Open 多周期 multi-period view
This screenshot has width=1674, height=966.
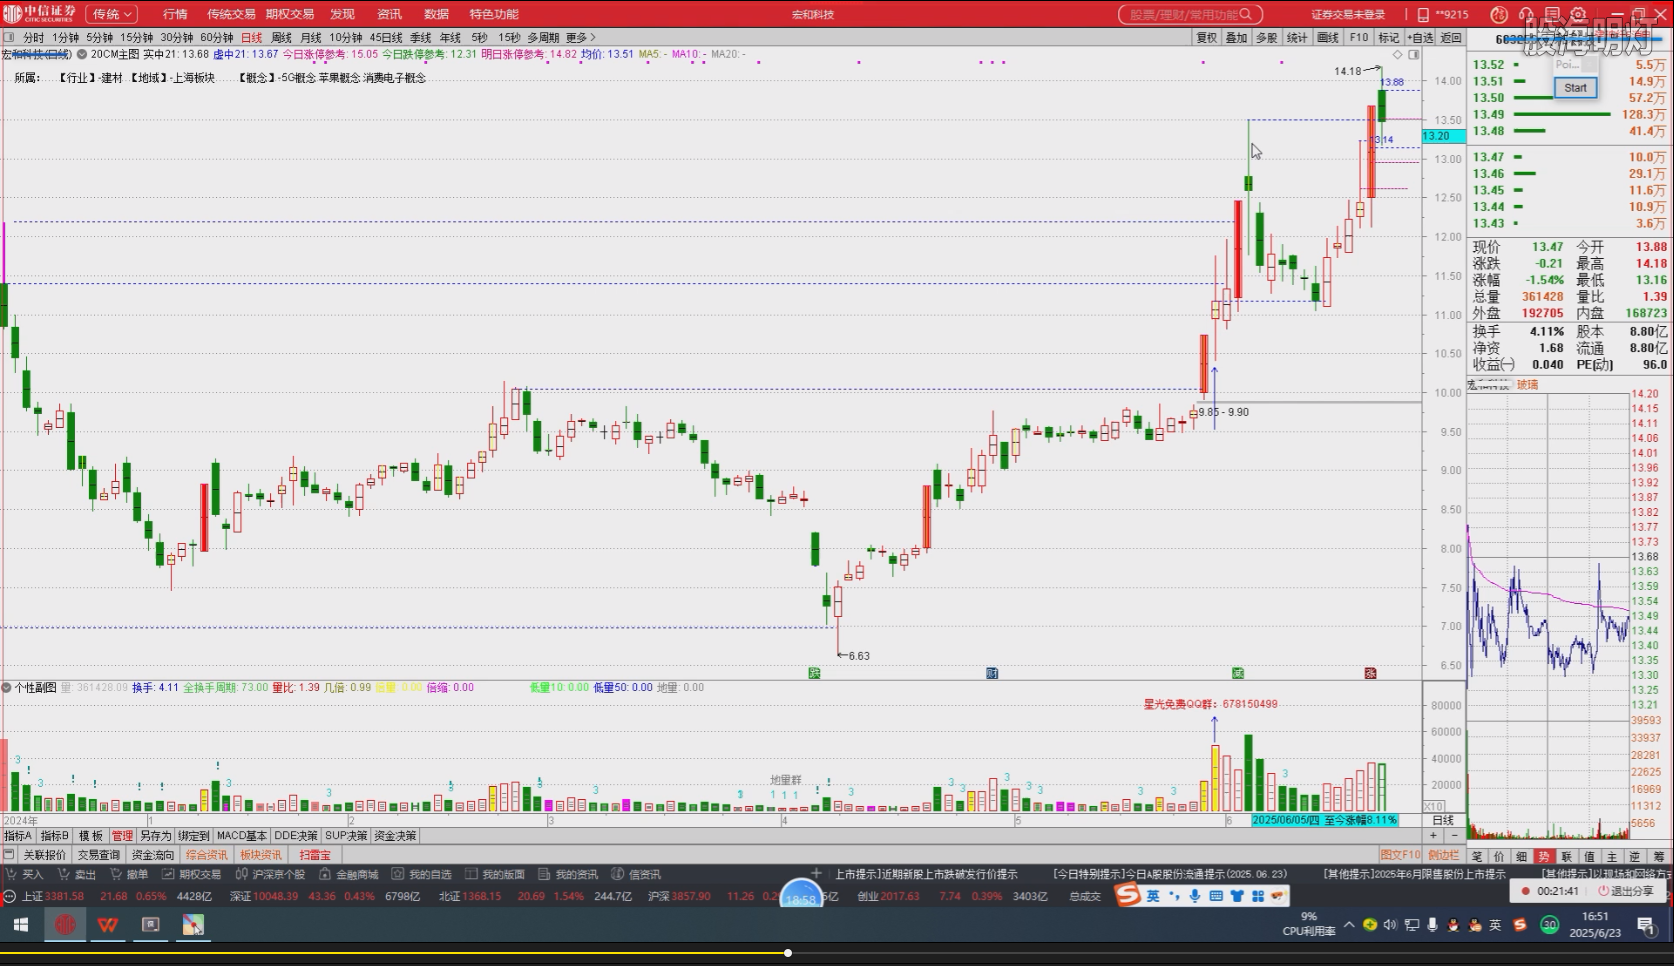point(543,38)
